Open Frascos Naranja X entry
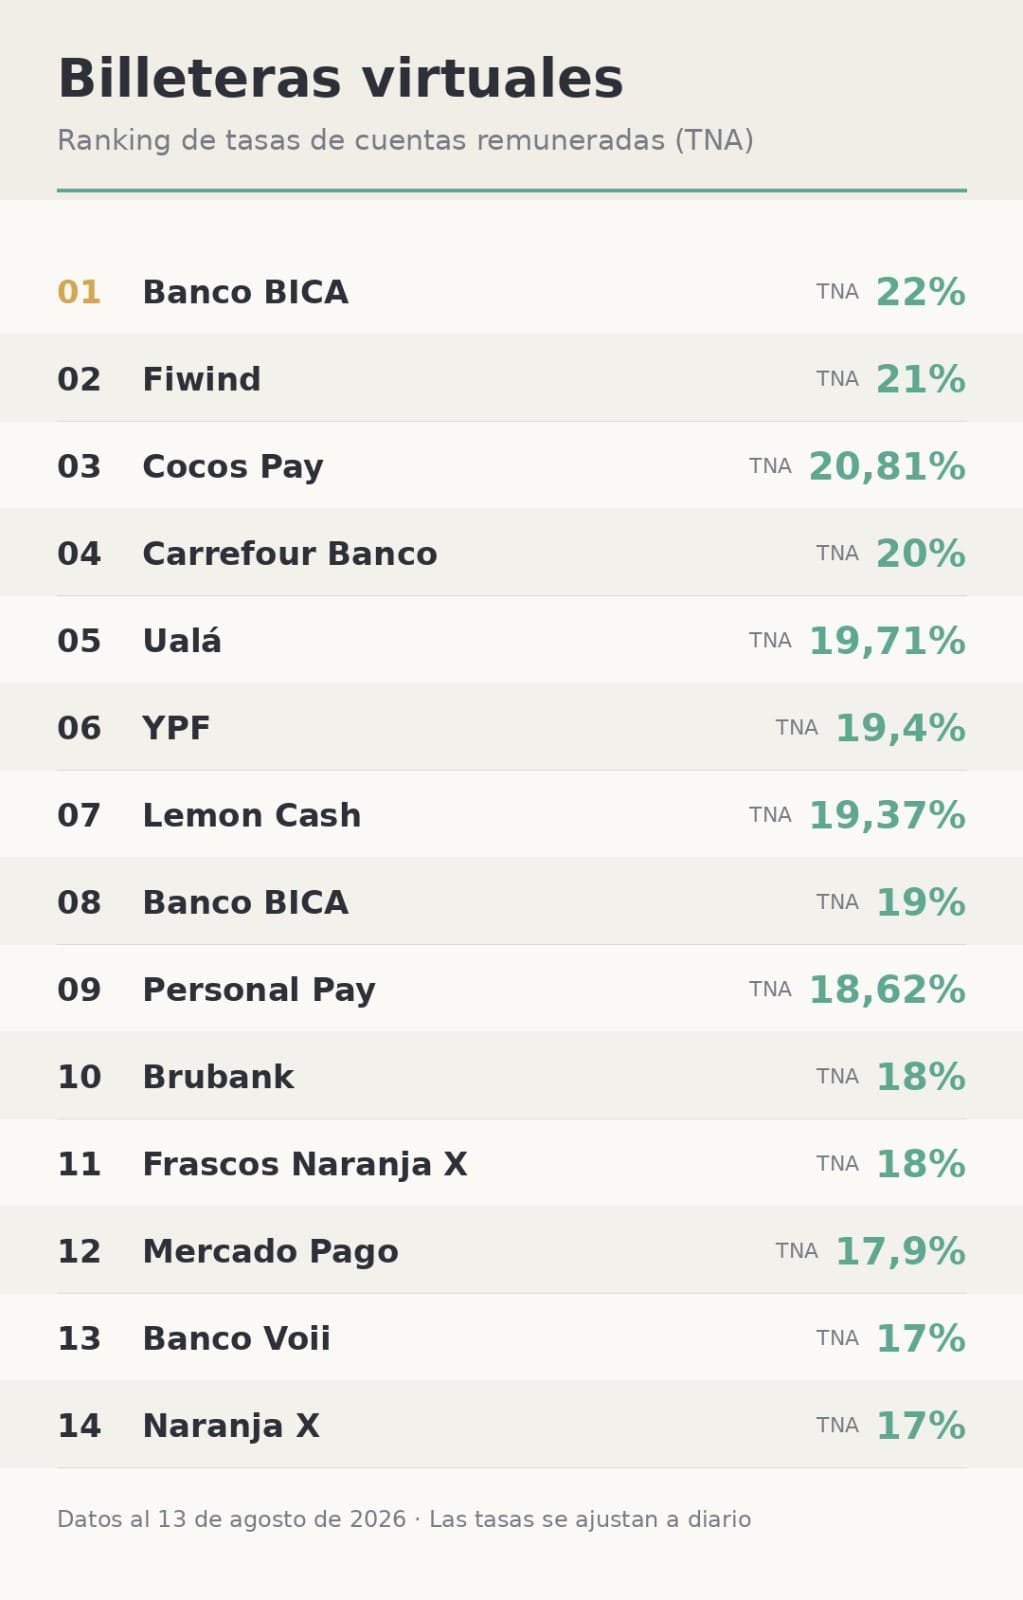 [511, 1163]
